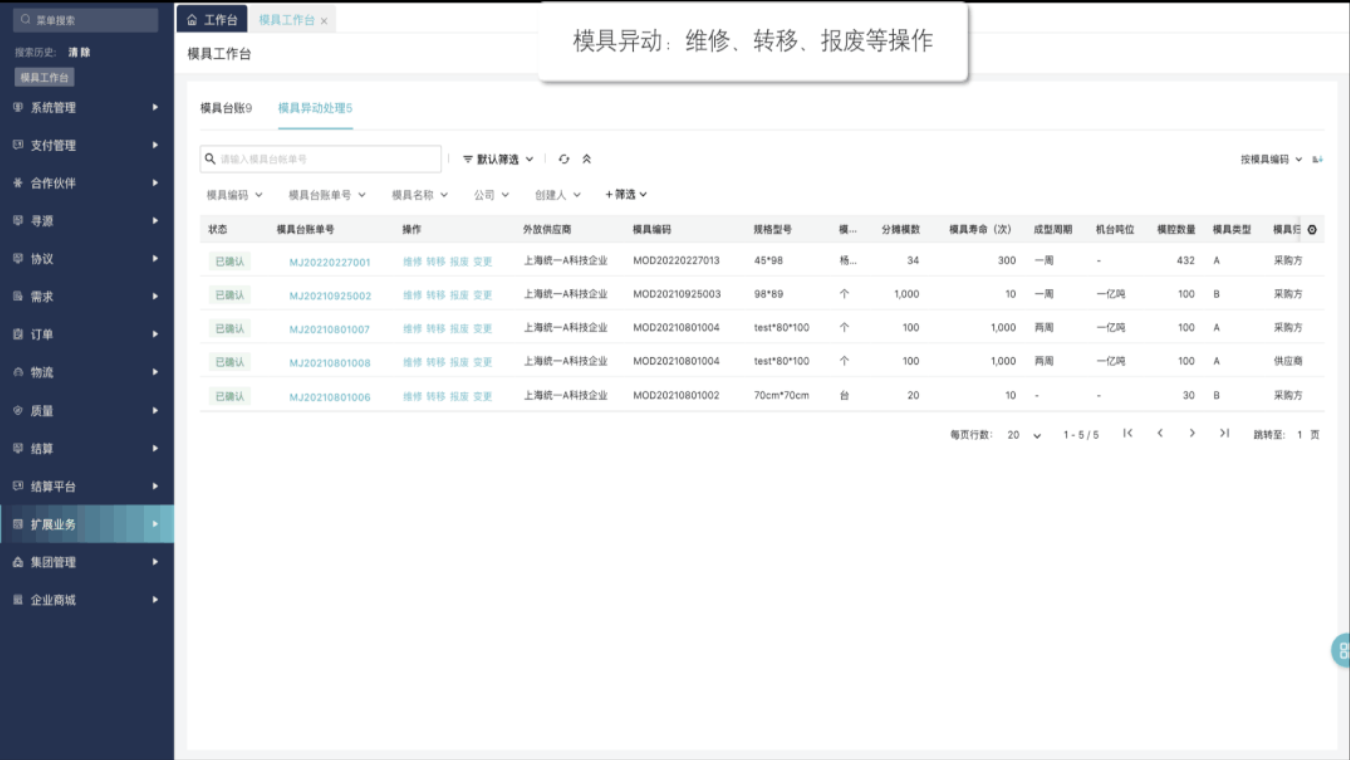Screen dimensions: 1350x760
Task: Go to next page arrow
Action: pos(1192,433)
